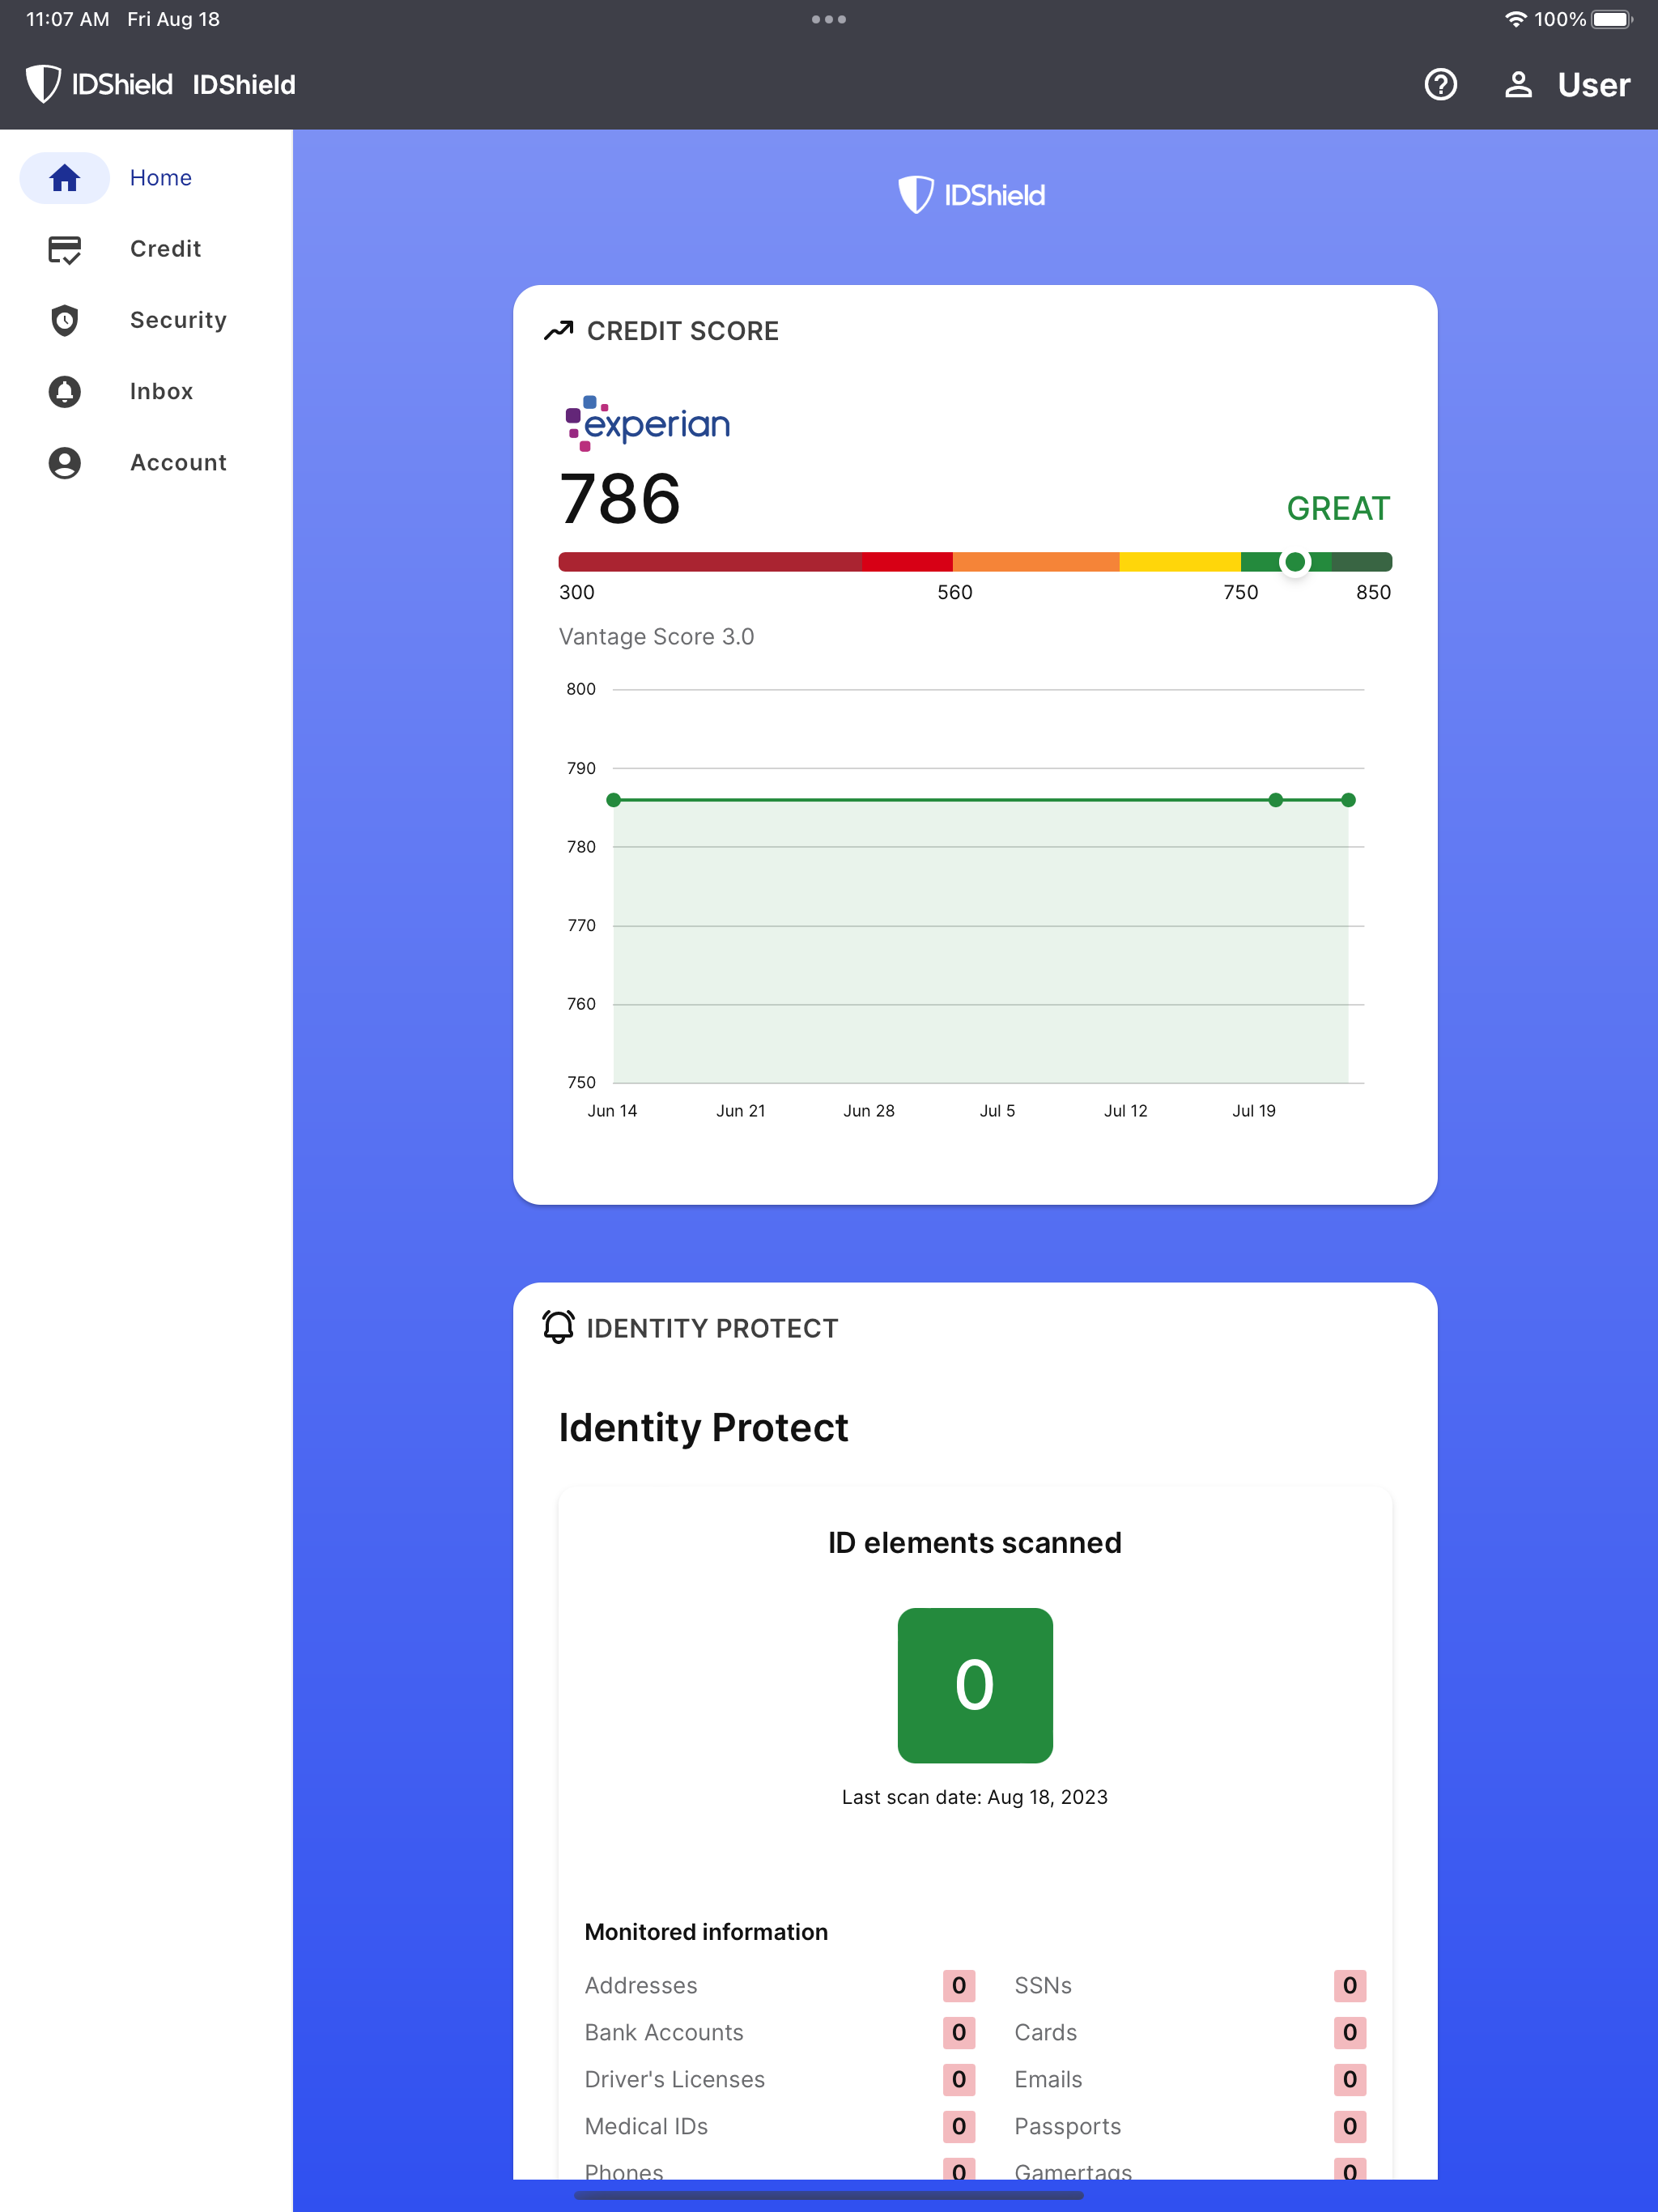Click the Bank Accounts row label
This screenshot has width=1658, height=2212.
(x=664, y=2033)
